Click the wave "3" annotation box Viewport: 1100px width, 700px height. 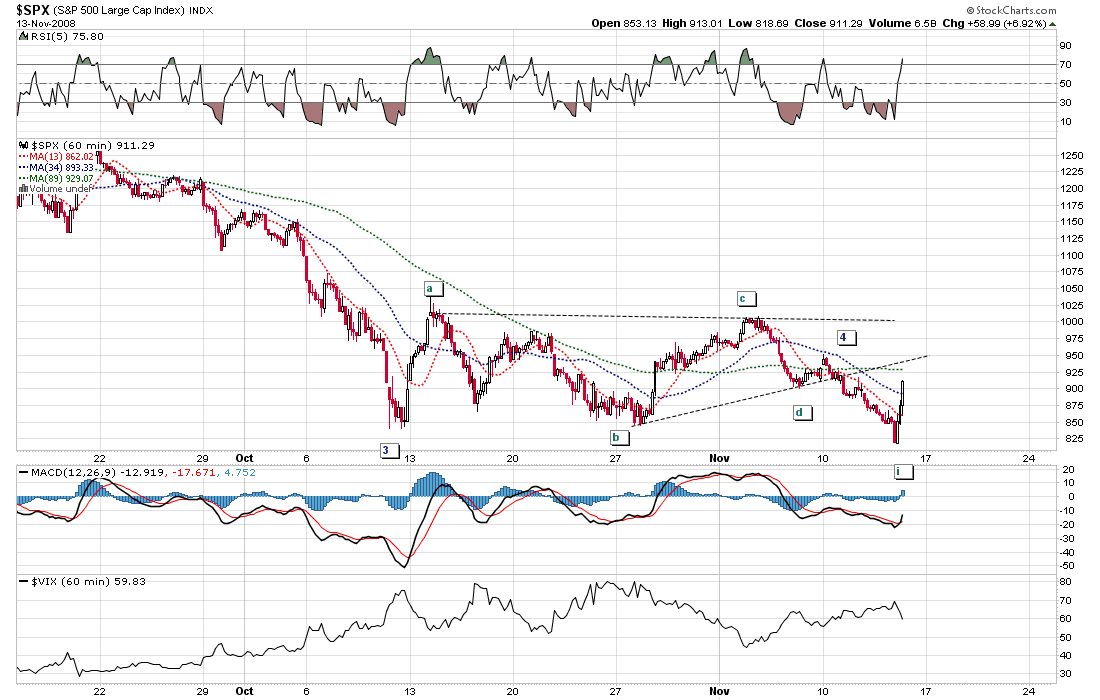pyautogui.click(x=389, y=450)
